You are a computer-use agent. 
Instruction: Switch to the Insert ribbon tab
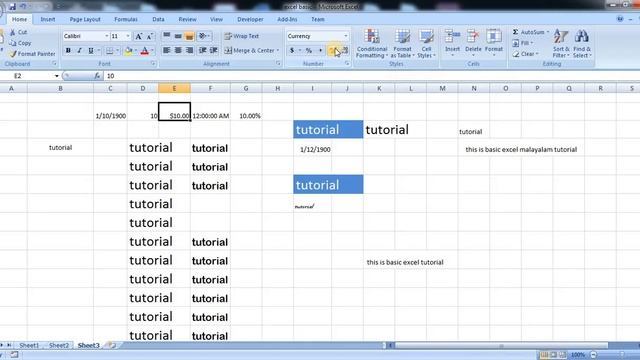tap(48, 19)
